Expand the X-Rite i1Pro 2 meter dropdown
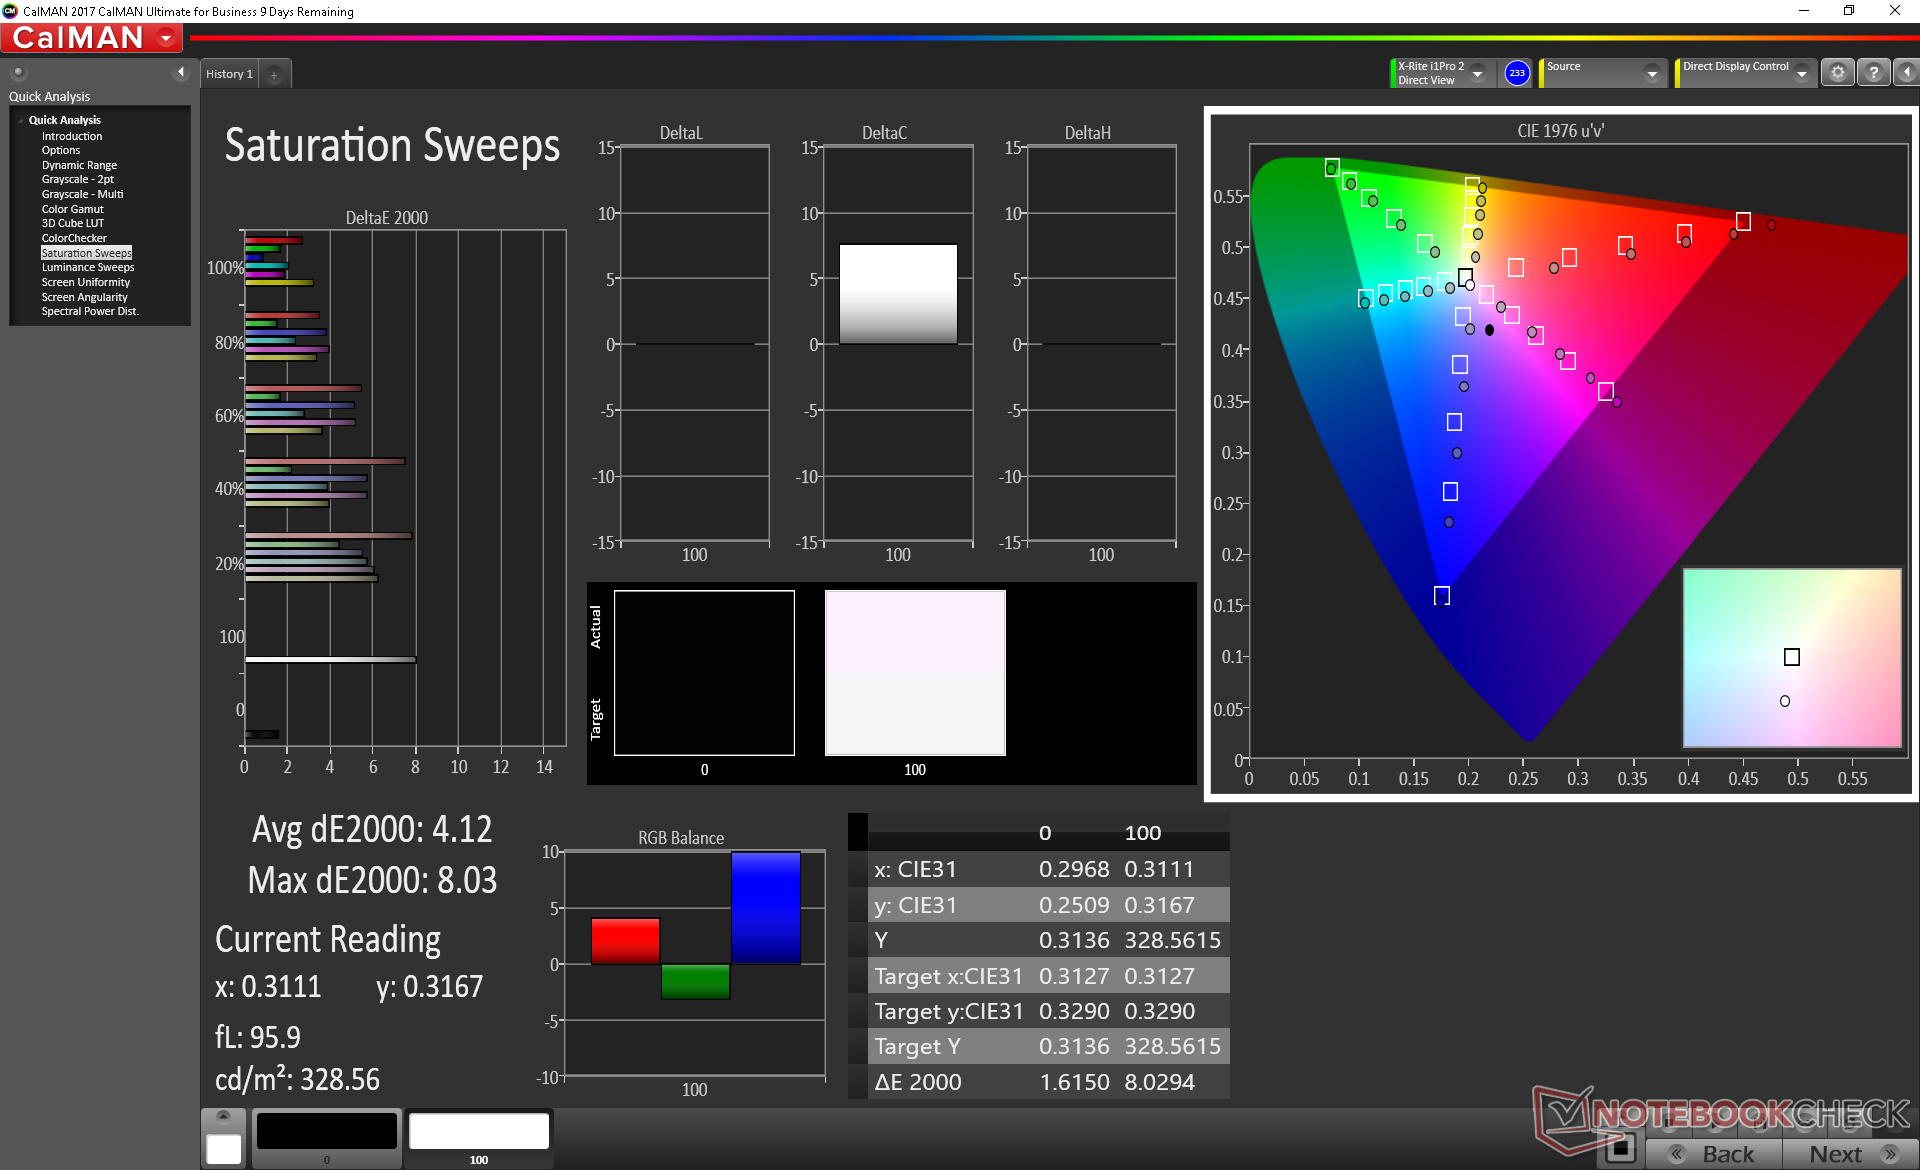 1477,73
